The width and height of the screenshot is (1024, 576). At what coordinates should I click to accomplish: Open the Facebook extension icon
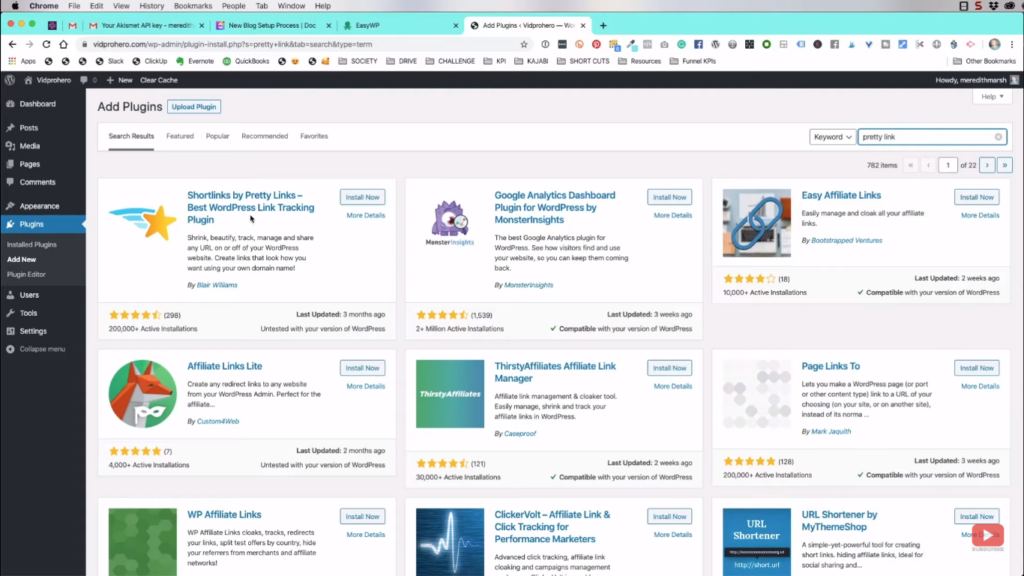(x=698, y=44)
